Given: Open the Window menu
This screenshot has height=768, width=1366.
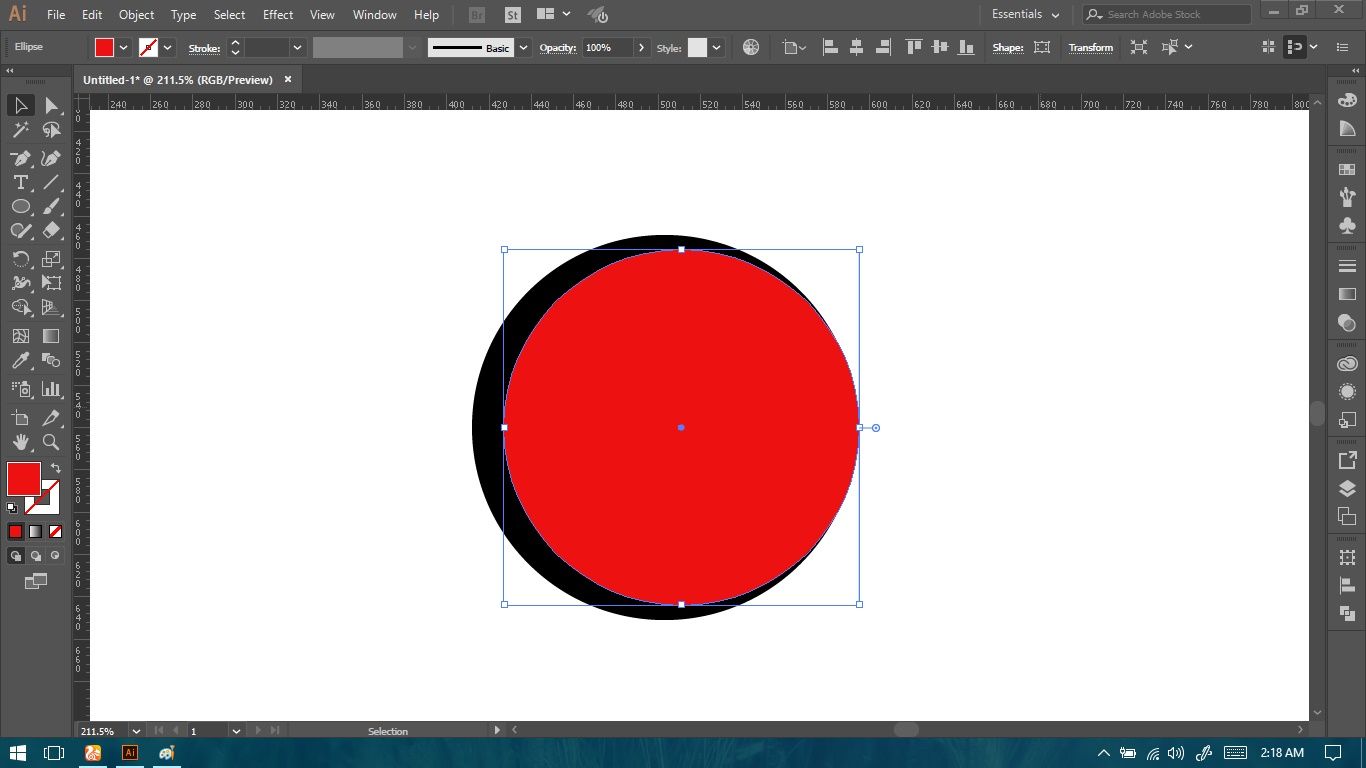Looking at the screenshot, I should (x=375, y=15).
